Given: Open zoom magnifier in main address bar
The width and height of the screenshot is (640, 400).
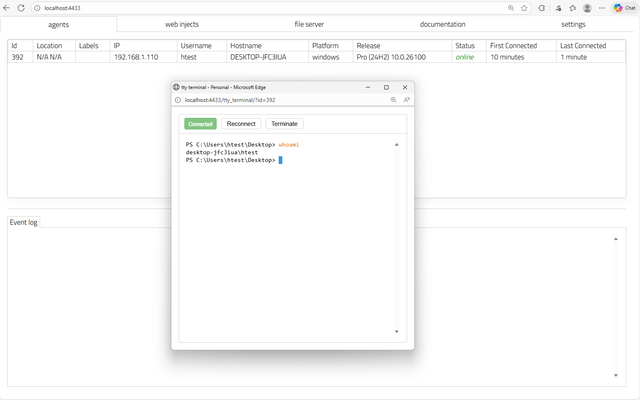Looking at the screenshot, I should pyautogui.click(x=511, y=8).
